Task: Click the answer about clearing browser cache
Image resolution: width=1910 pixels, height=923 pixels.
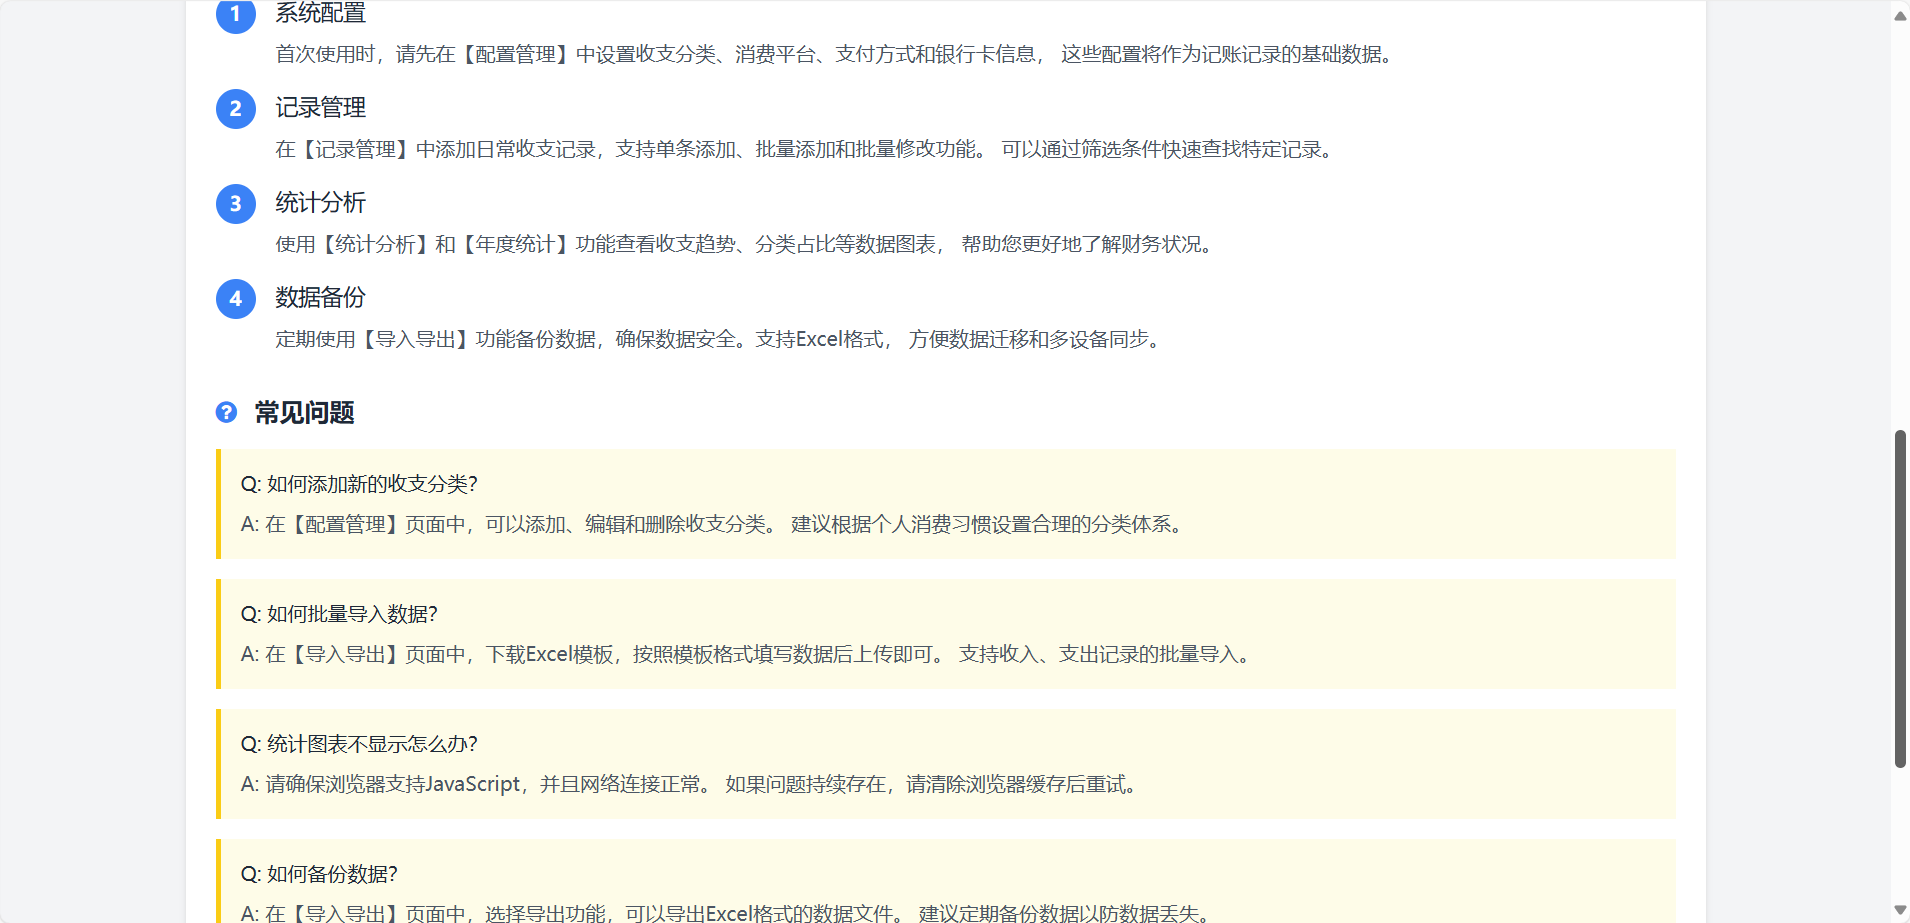Action: tap(690, 785)
